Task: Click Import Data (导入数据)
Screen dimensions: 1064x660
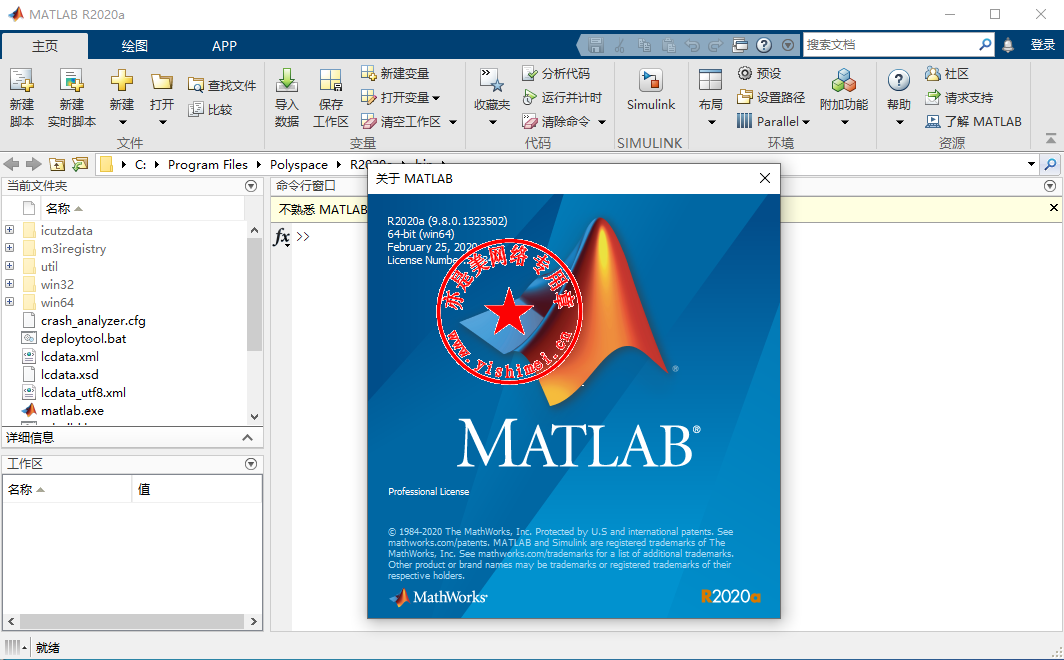Action: (287, 98)
